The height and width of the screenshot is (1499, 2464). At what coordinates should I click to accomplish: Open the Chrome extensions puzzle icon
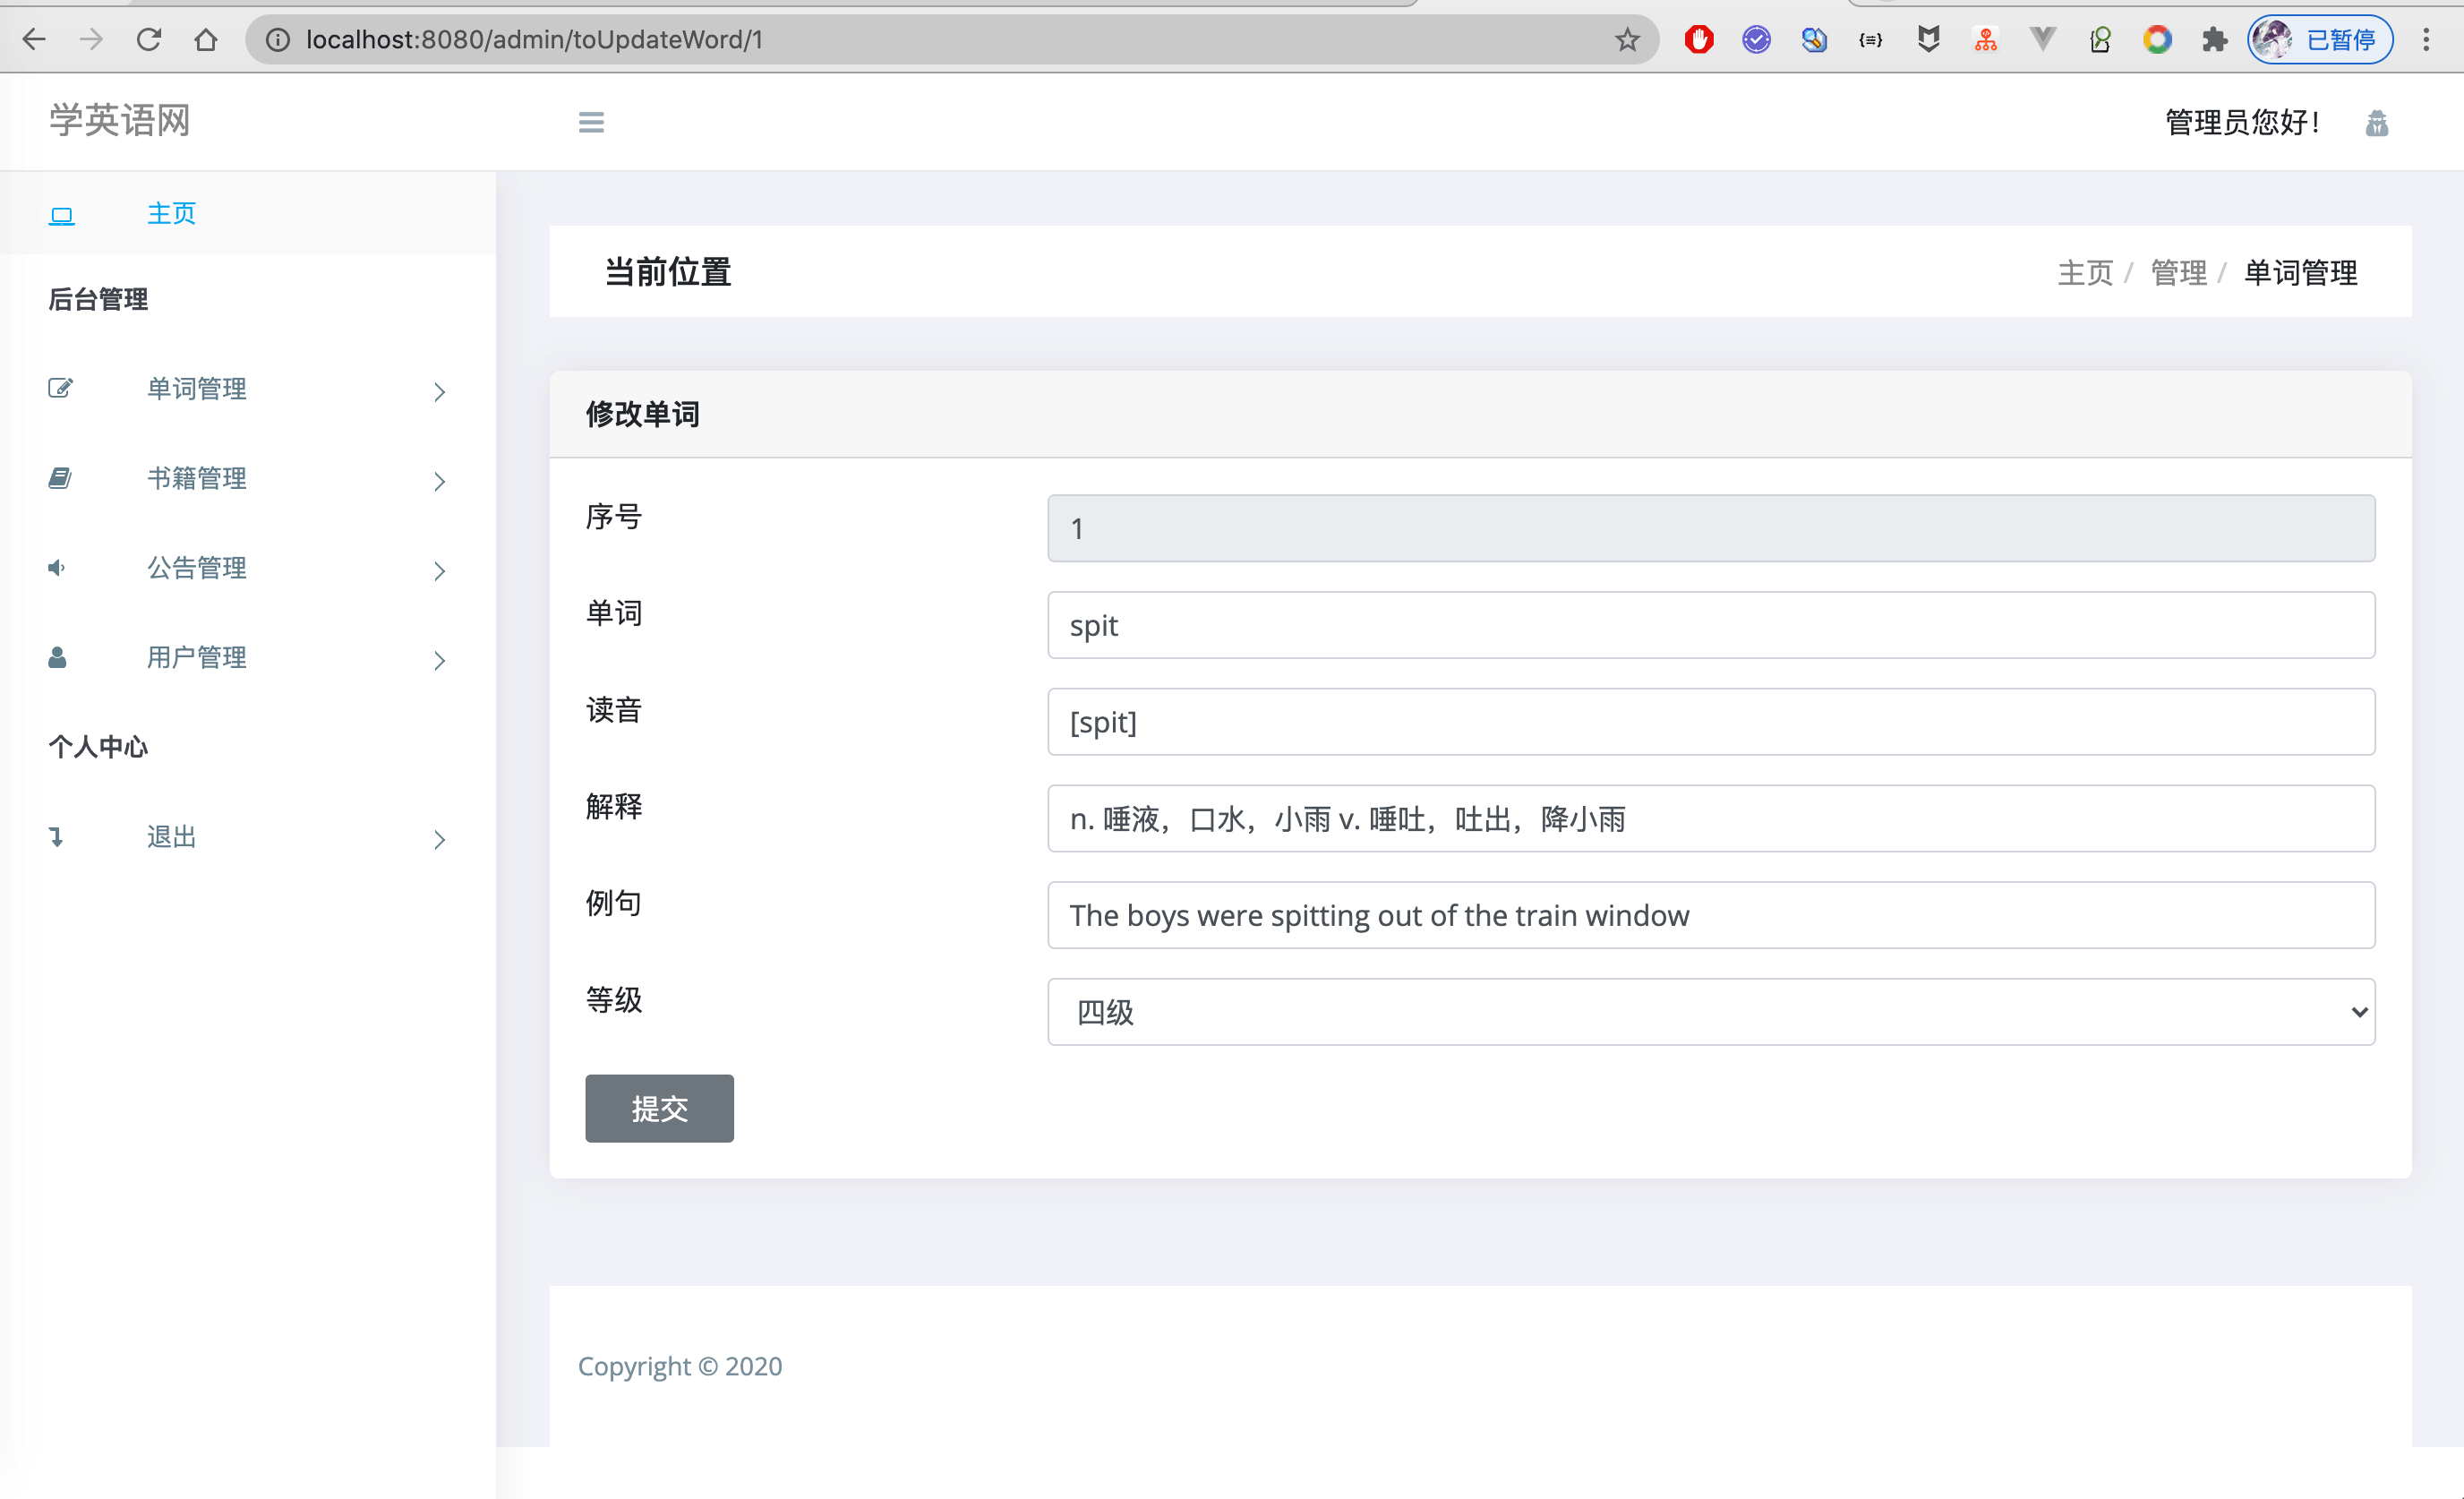tap(2214, 40)
